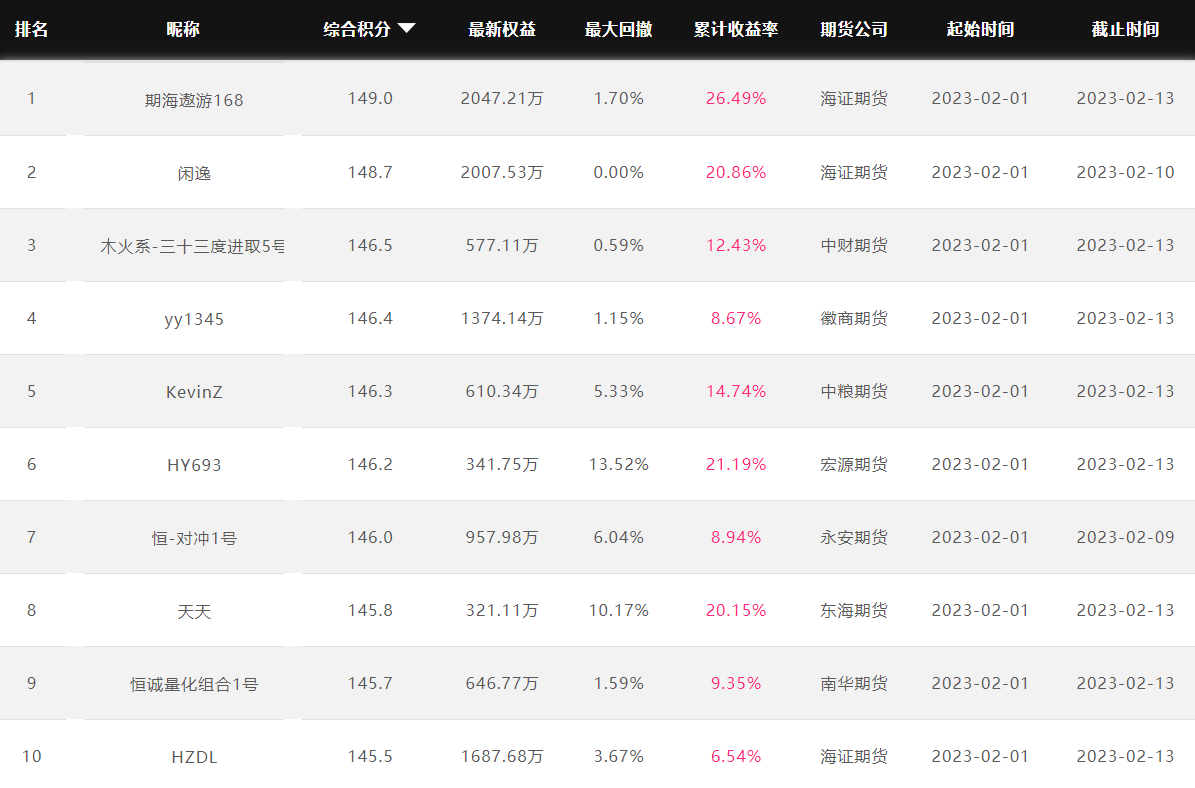Click the equity value 957.98万
Image resolution: width=1195 pixels, height=788 pixels.
click(x=502, y=537)
